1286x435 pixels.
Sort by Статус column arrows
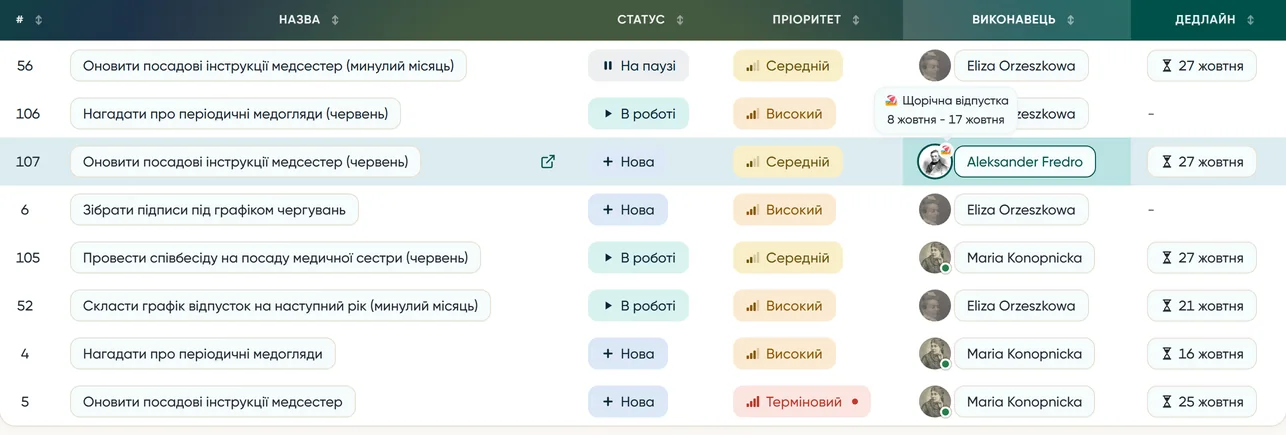(x=680, y=20)
